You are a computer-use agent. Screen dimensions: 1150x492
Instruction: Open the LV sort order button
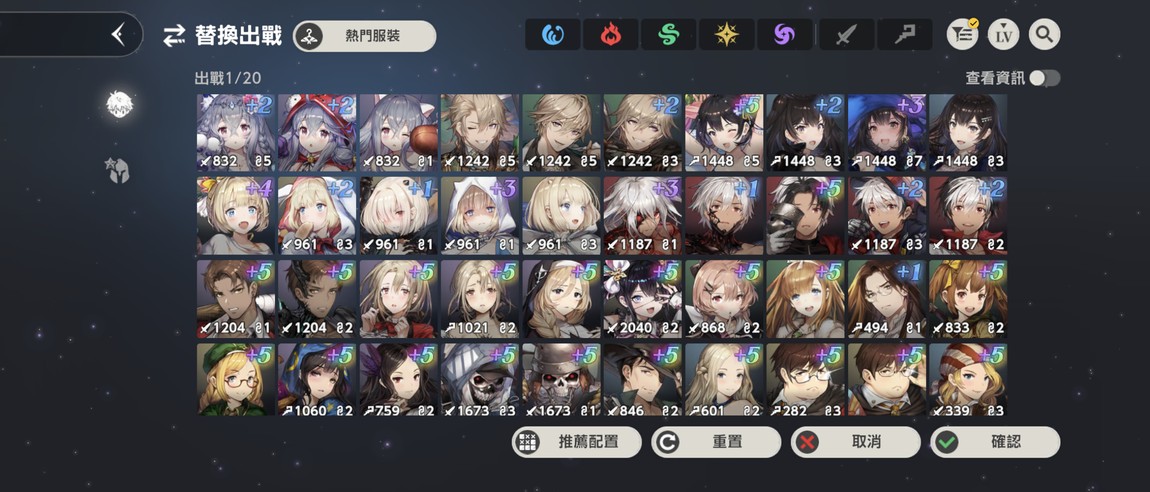pyautogui.click(x=1003, y=34)
